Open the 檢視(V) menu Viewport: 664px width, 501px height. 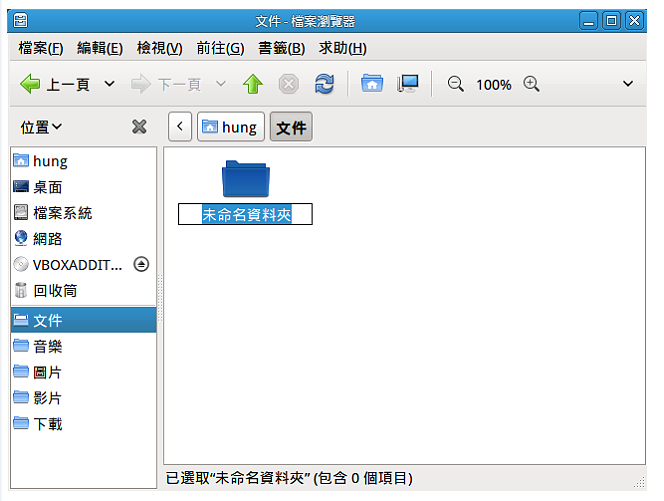(160, 48)
